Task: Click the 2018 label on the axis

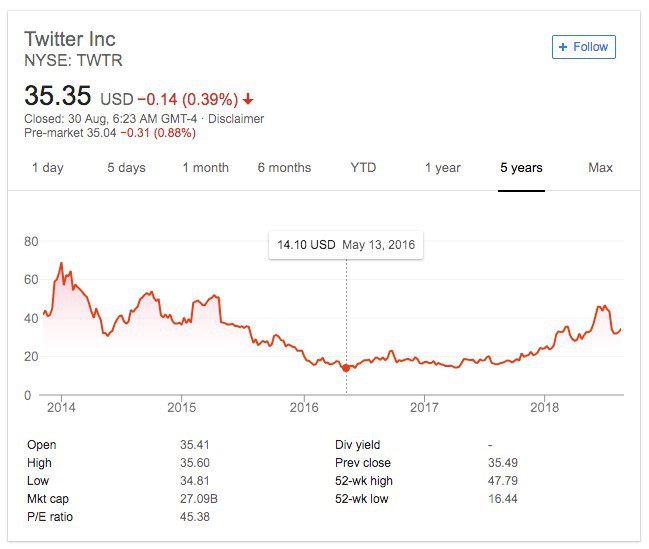Action: [545, 407]
